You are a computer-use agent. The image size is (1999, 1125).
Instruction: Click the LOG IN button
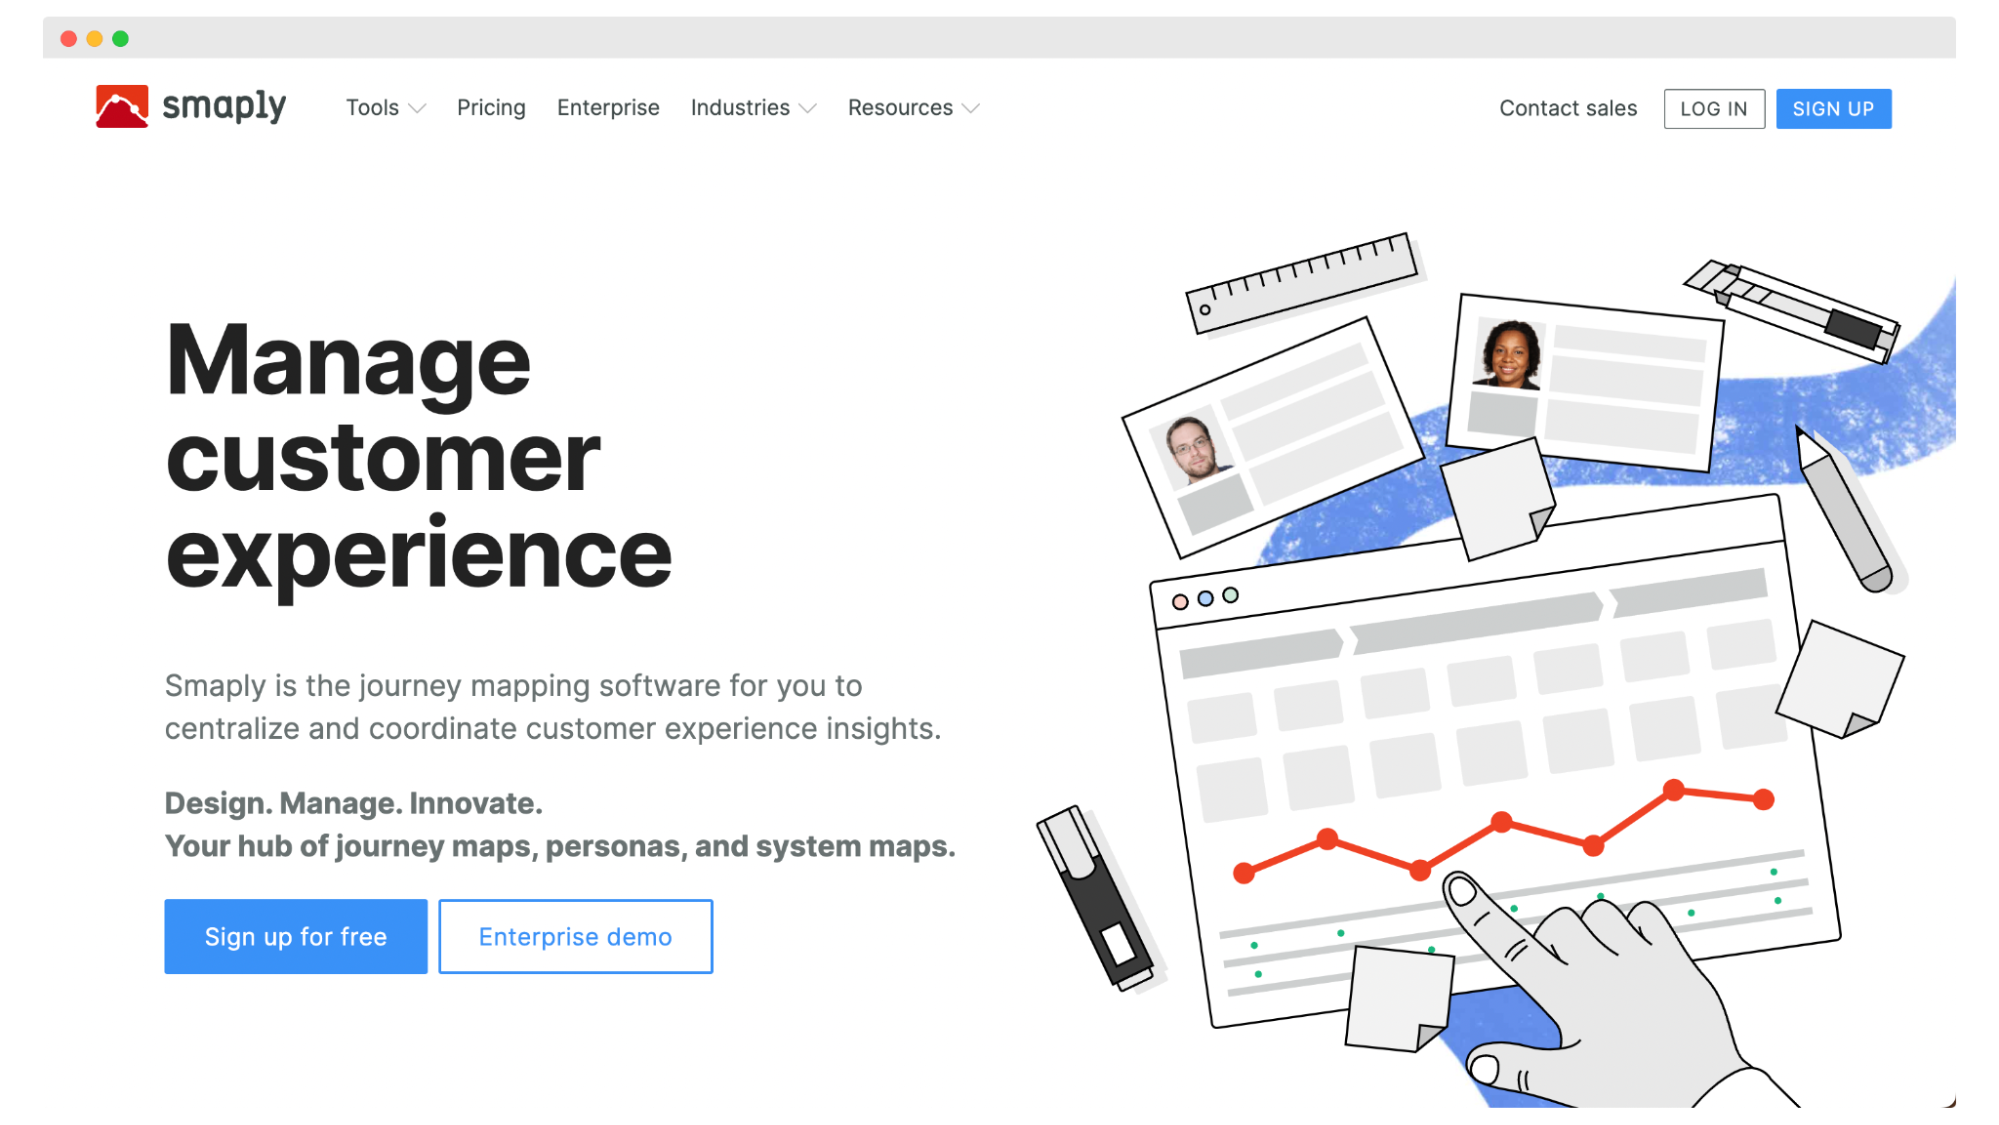(1712, 109)
